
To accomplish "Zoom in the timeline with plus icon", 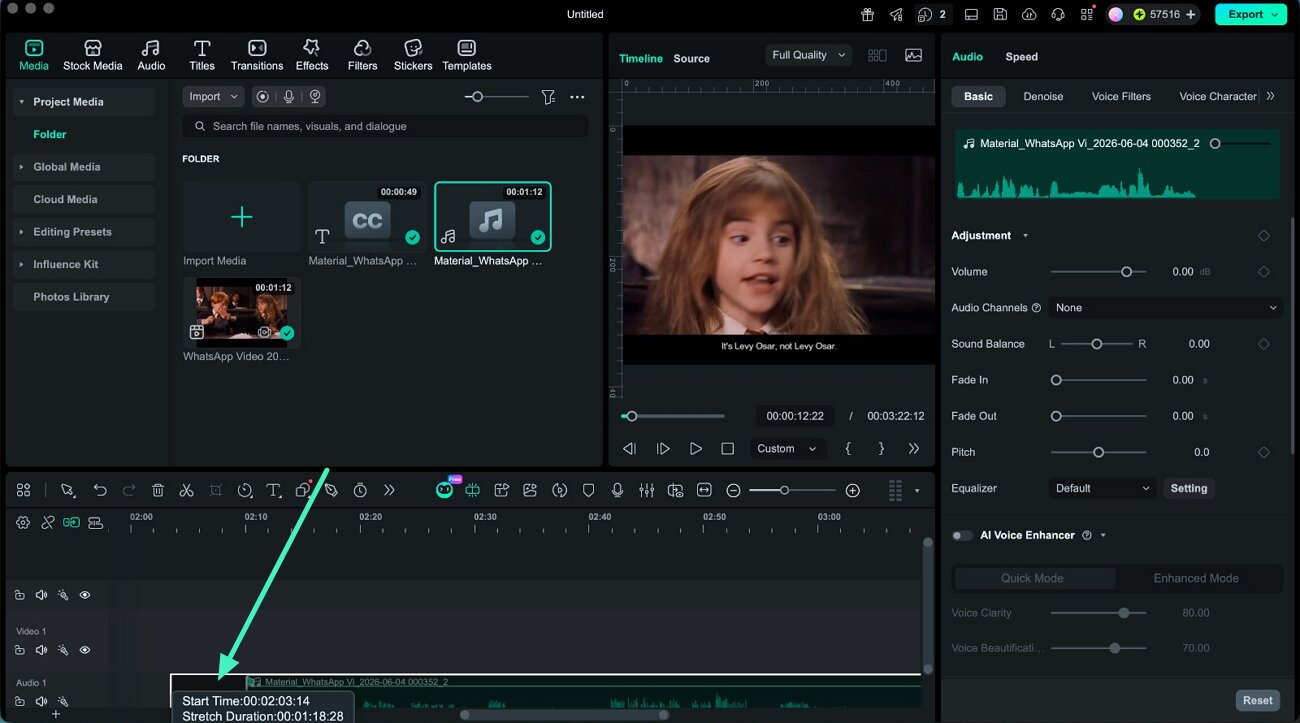I will (x=852, y=490).
